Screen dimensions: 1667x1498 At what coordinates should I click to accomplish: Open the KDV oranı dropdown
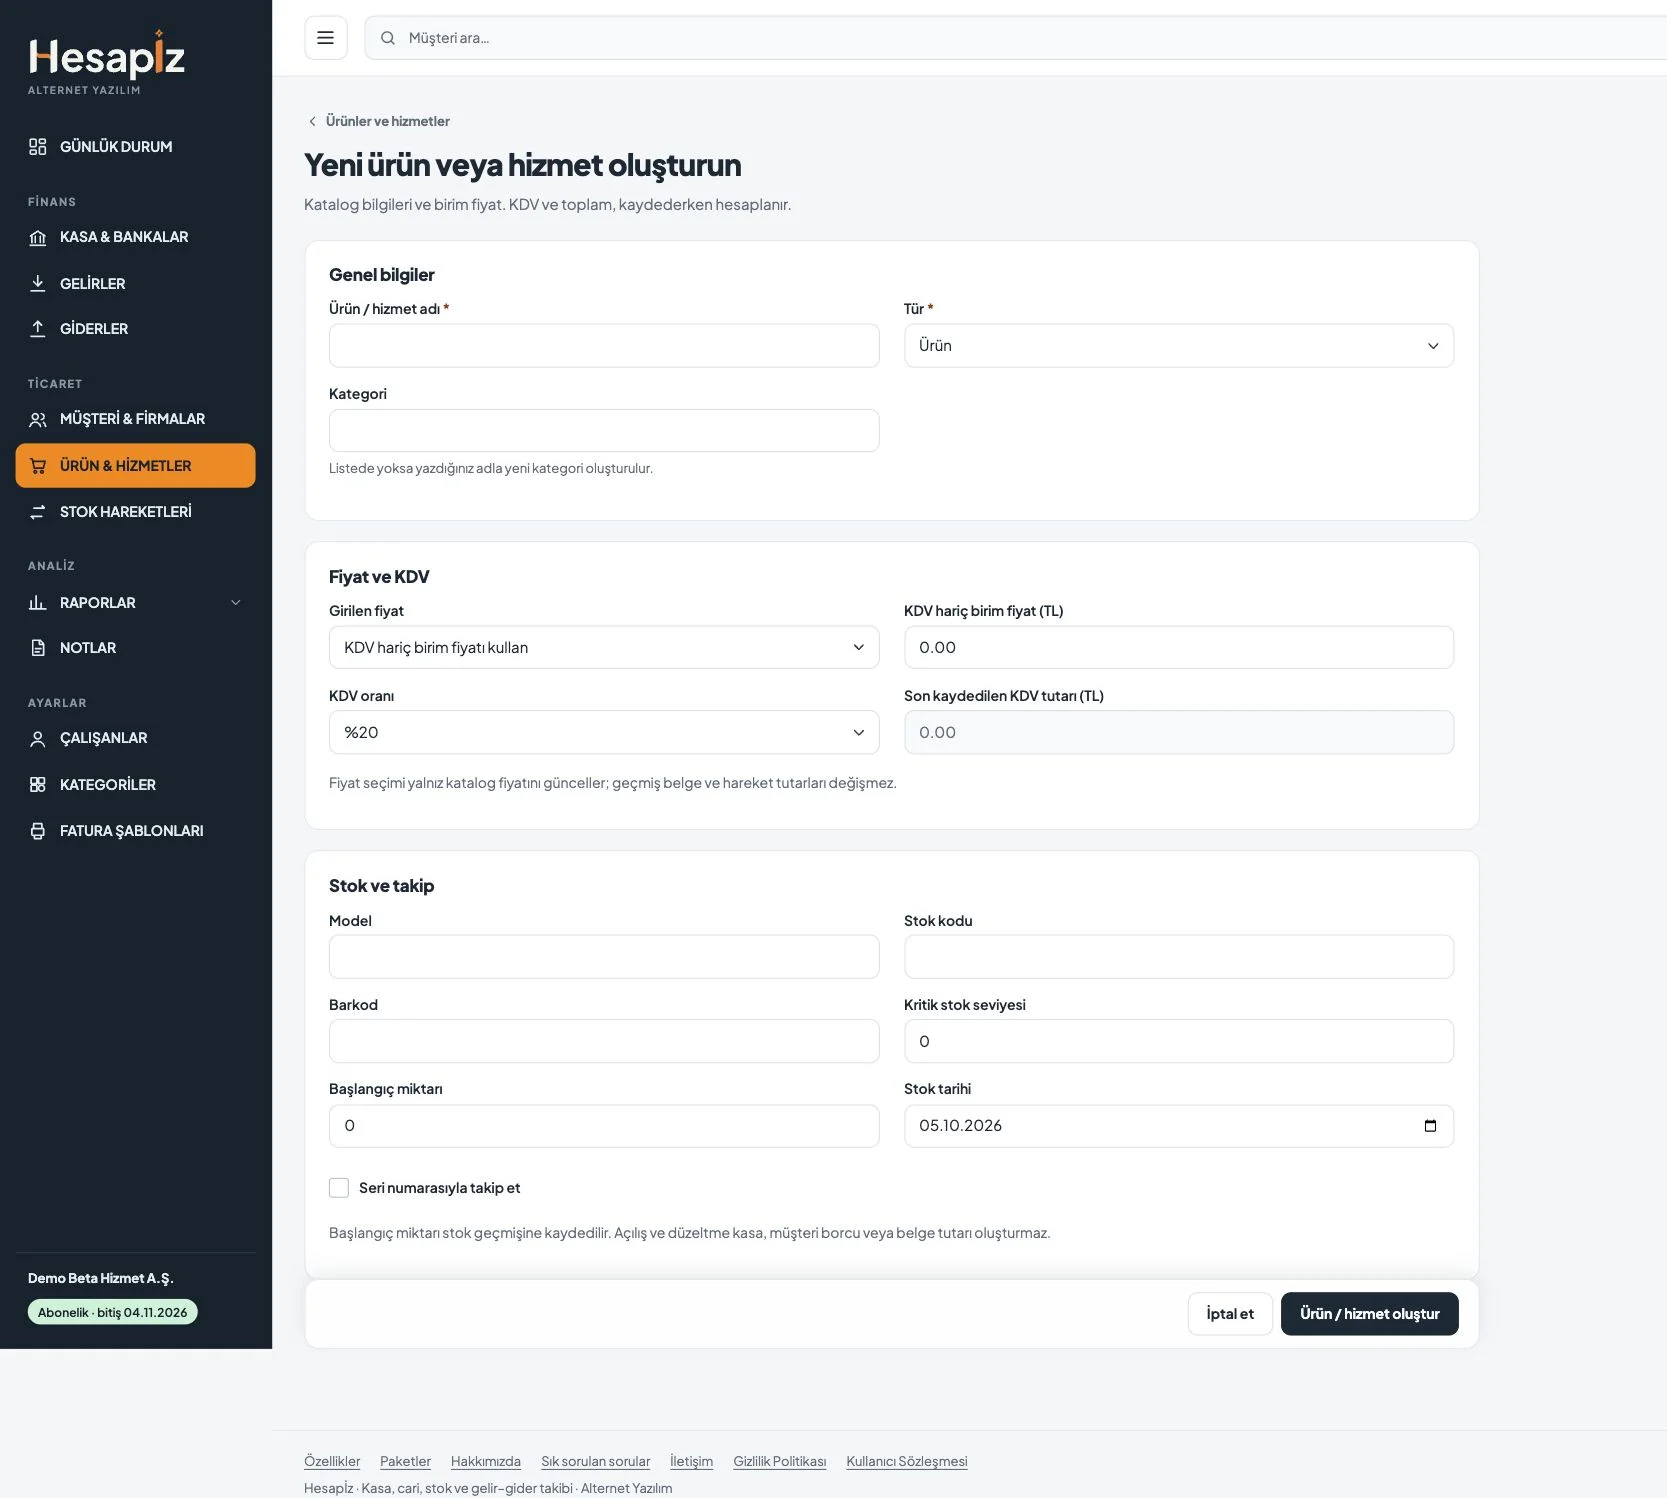tap(604, 733)
